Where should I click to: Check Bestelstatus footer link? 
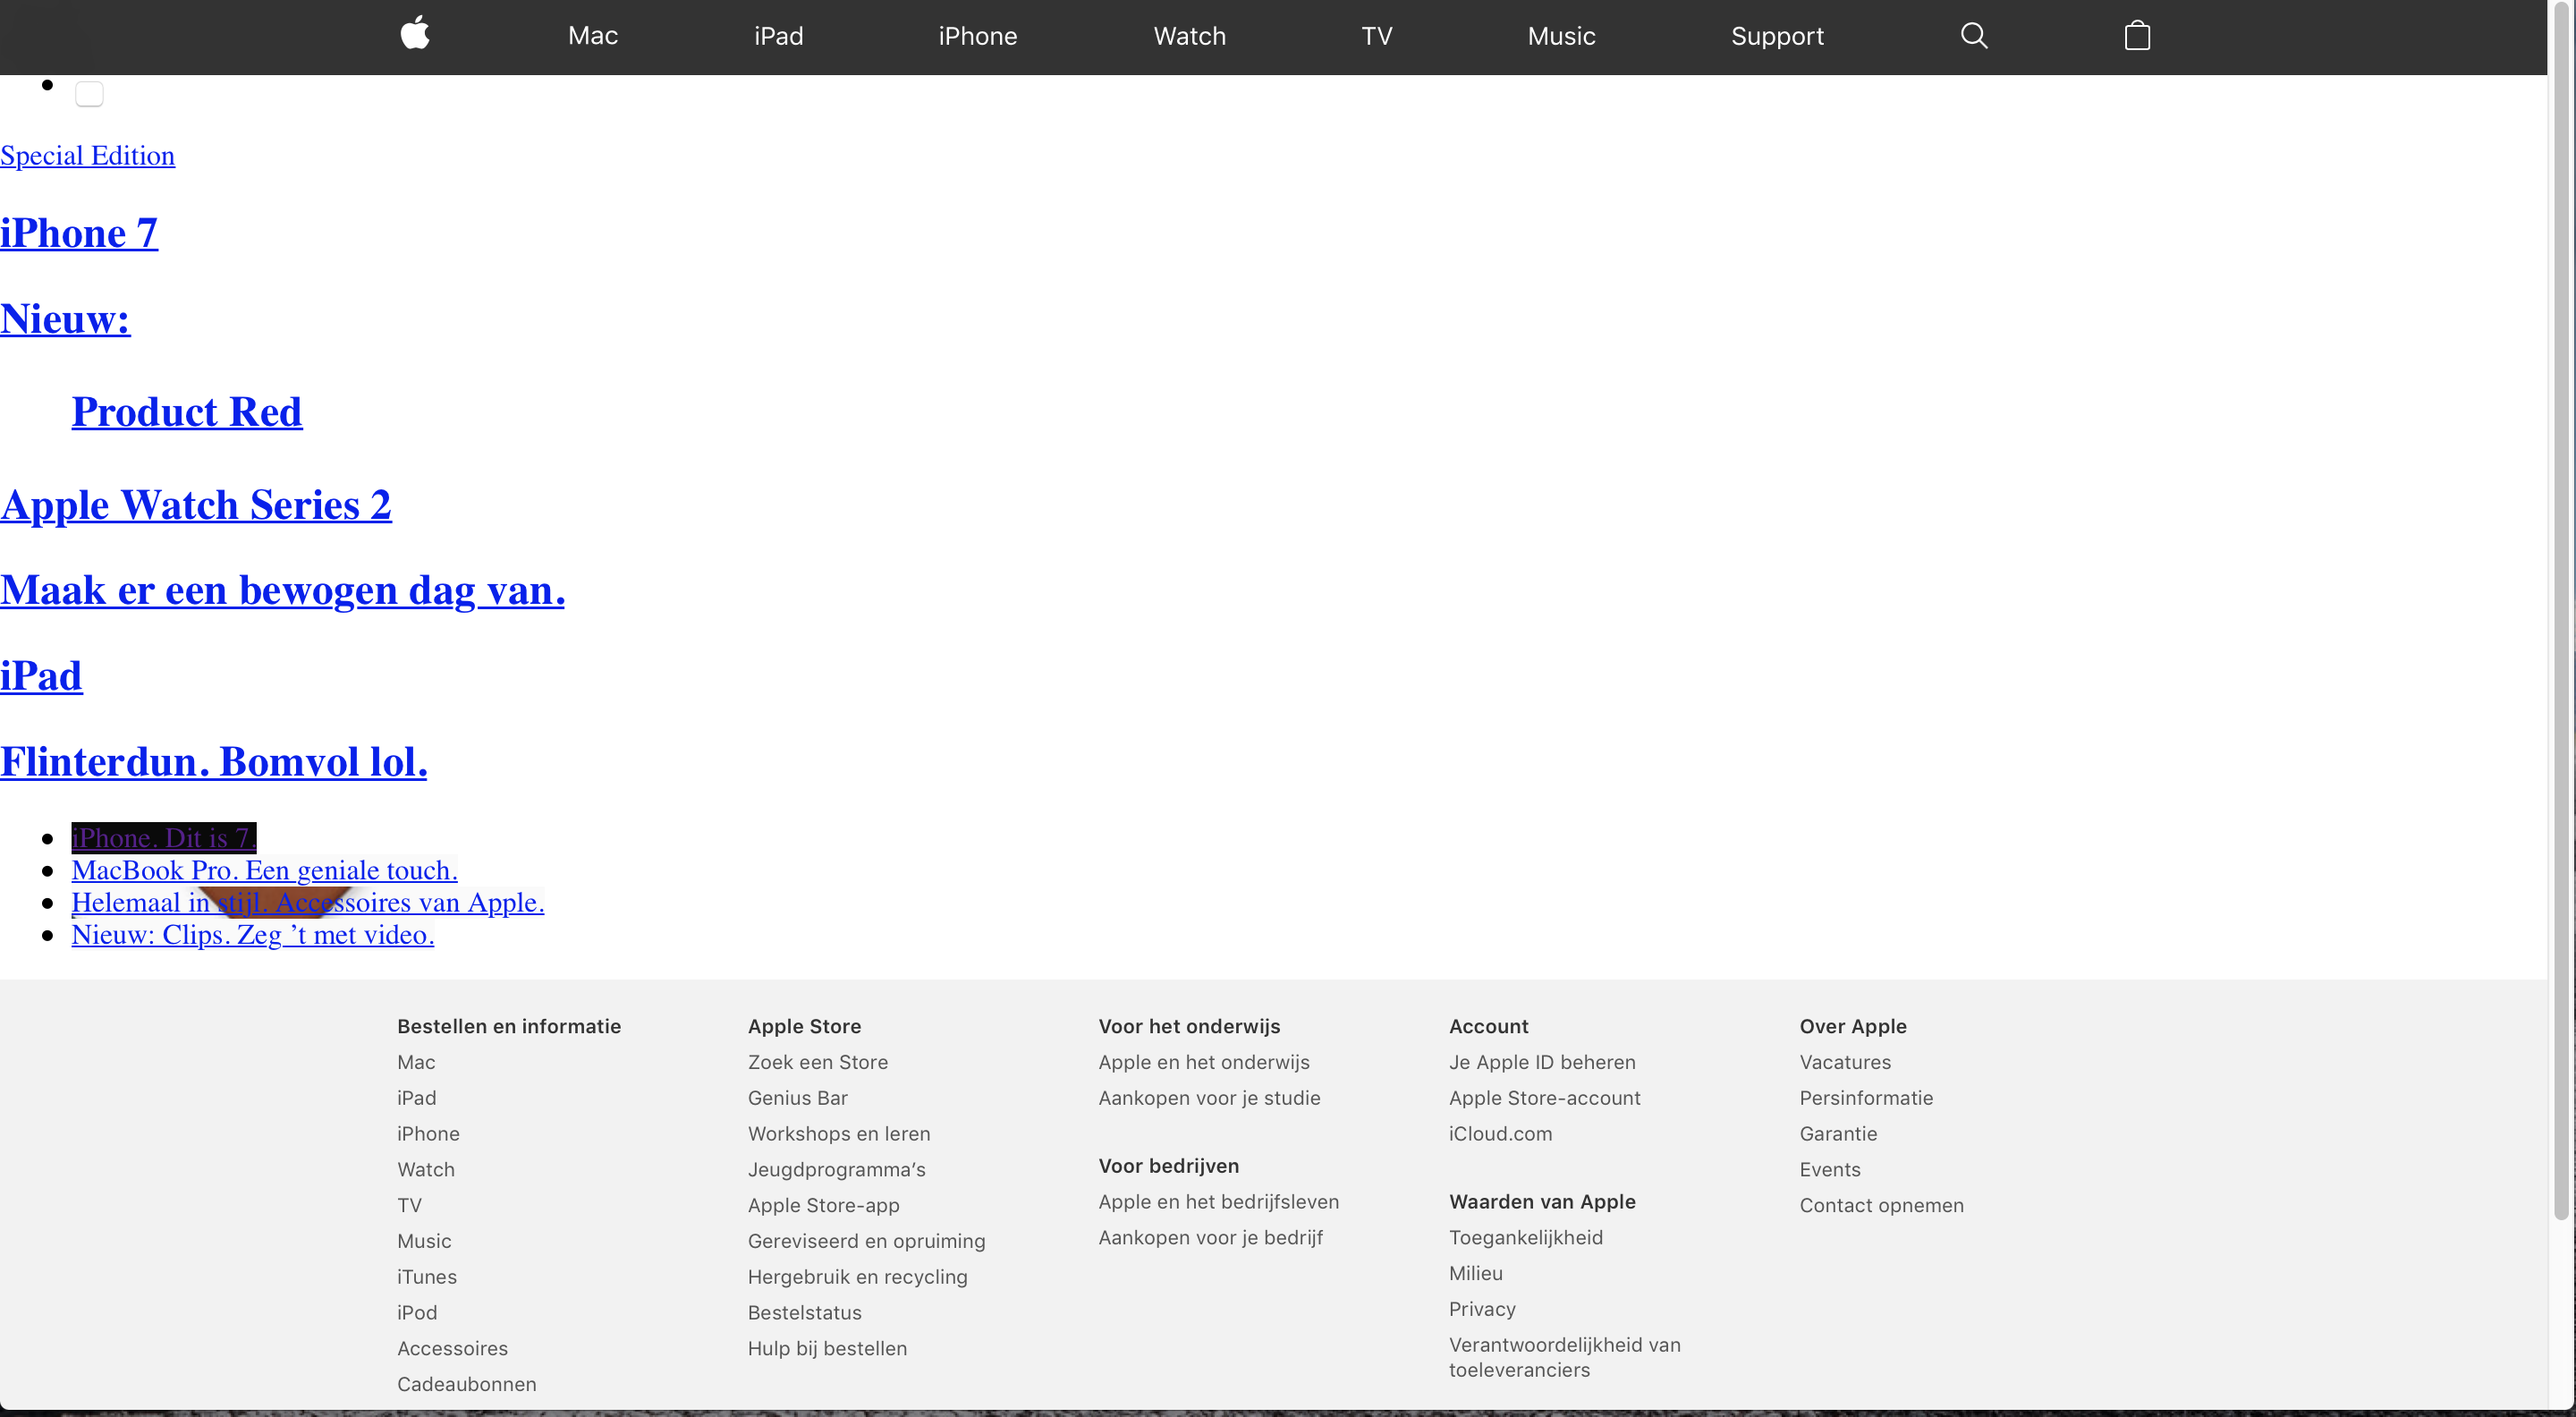[x=805, y=1313]
